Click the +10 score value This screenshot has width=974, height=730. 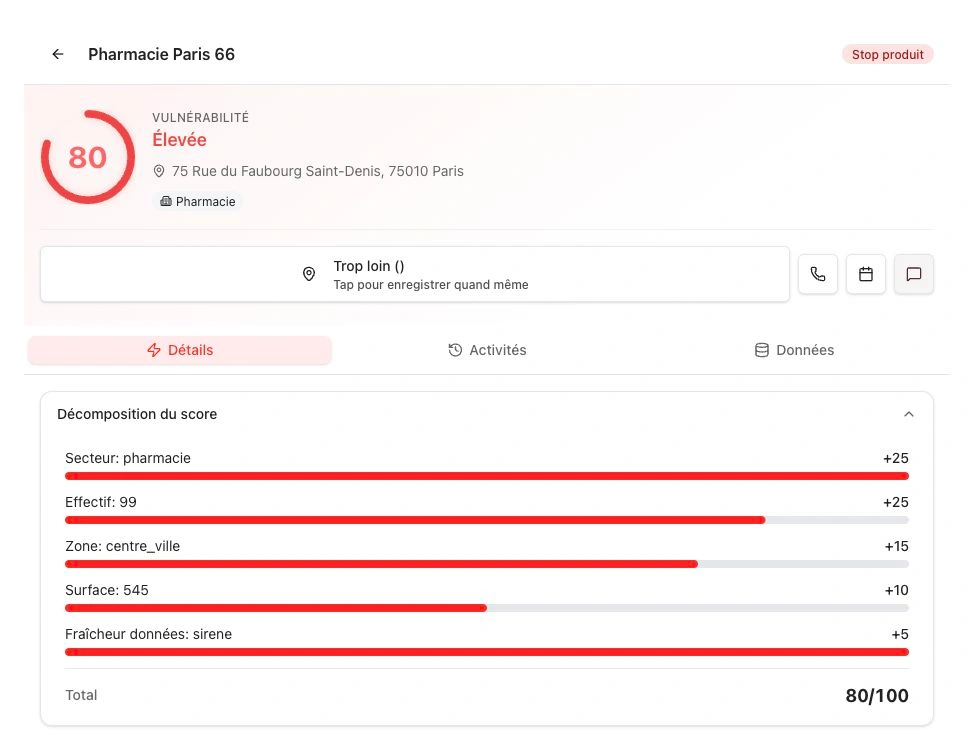pos(896,590)
